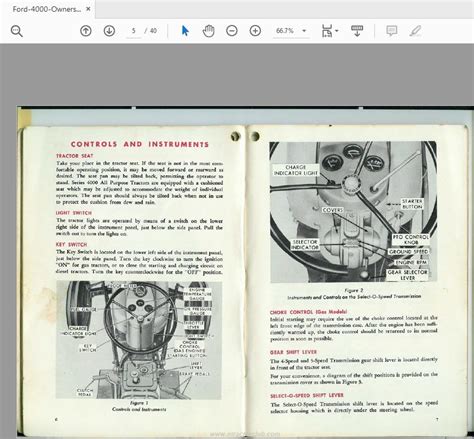Edit the current page number field

click(134, 31)
